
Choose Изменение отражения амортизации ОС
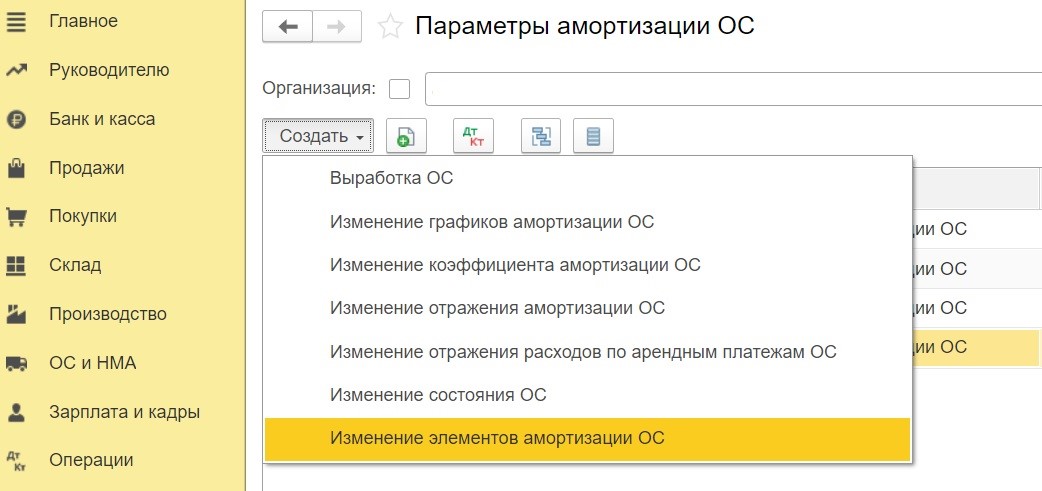587,308
